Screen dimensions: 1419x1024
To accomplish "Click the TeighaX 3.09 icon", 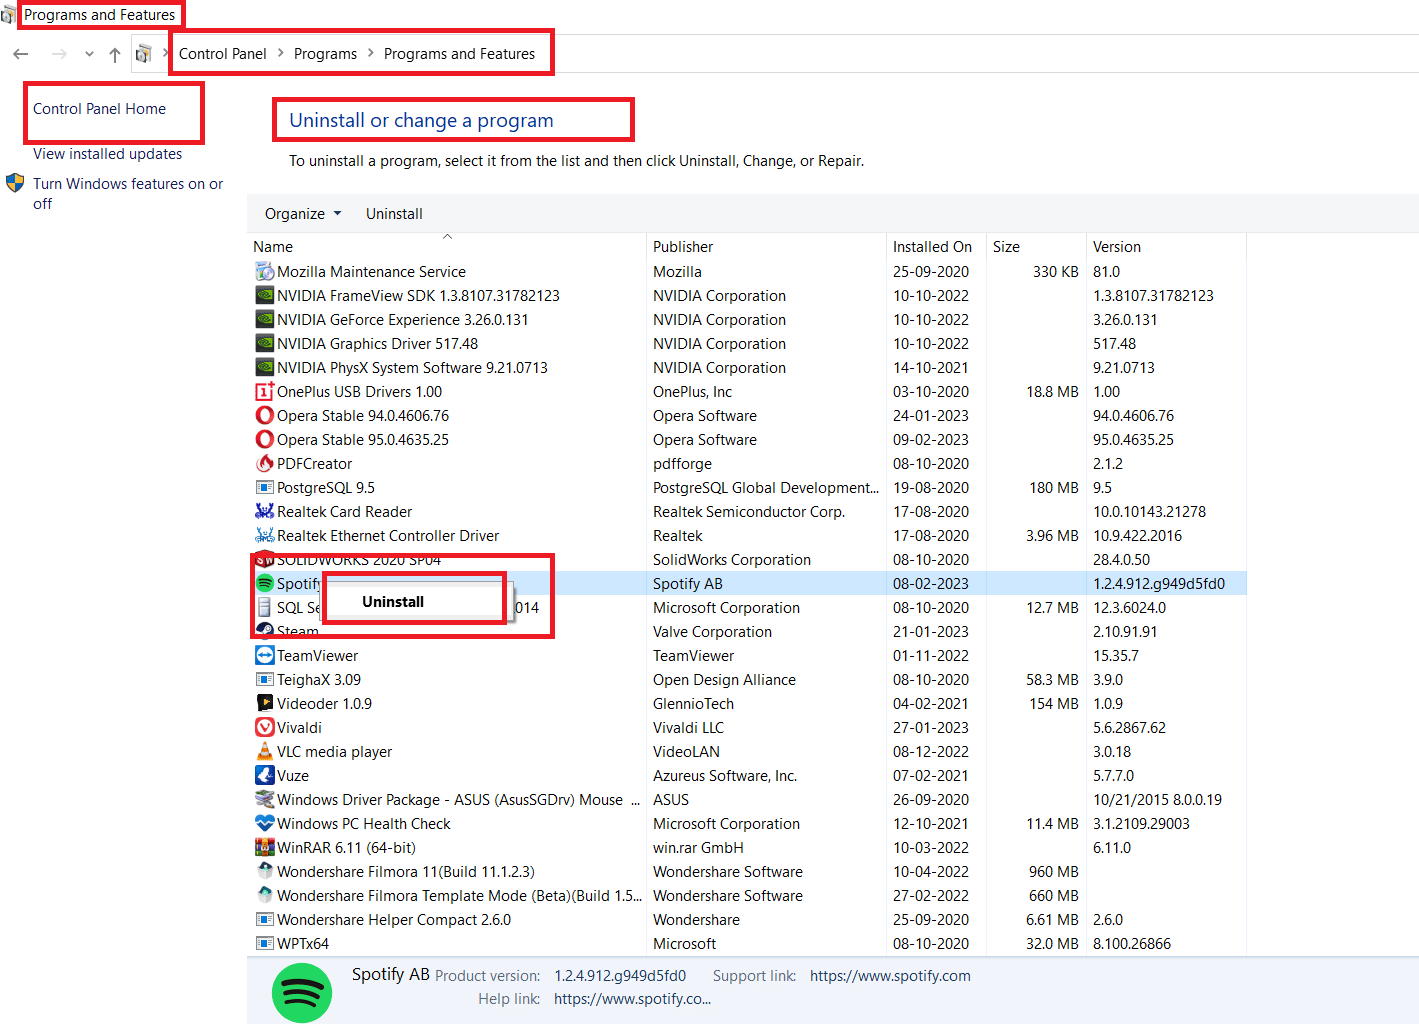I will [265, 680].
